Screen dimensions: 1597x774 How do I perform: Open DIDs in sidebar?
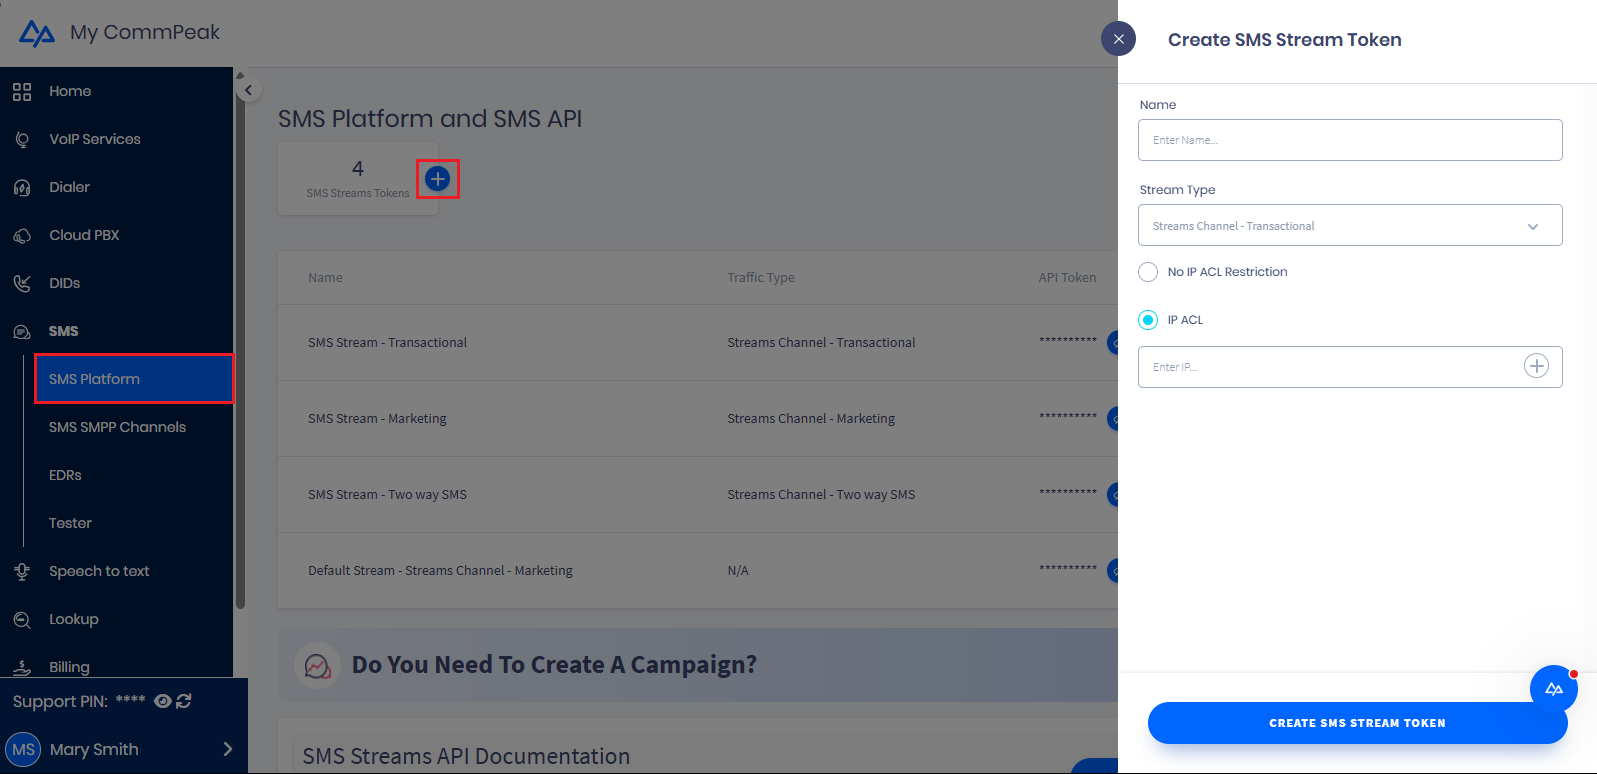(x=64, y=283)
